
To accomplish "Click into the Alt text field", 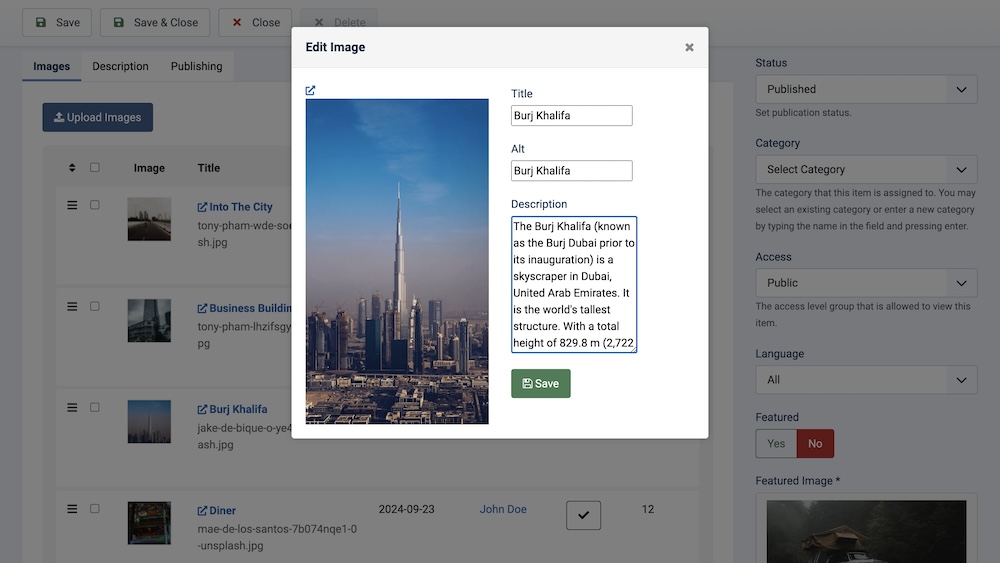I will tap(571, 171).
